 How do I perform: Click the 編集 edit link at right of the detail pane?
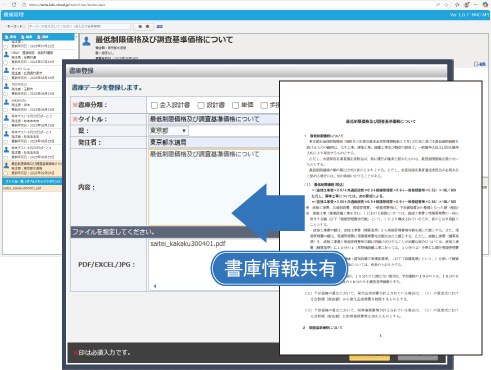pyautogui.click(x=480, y=64)
